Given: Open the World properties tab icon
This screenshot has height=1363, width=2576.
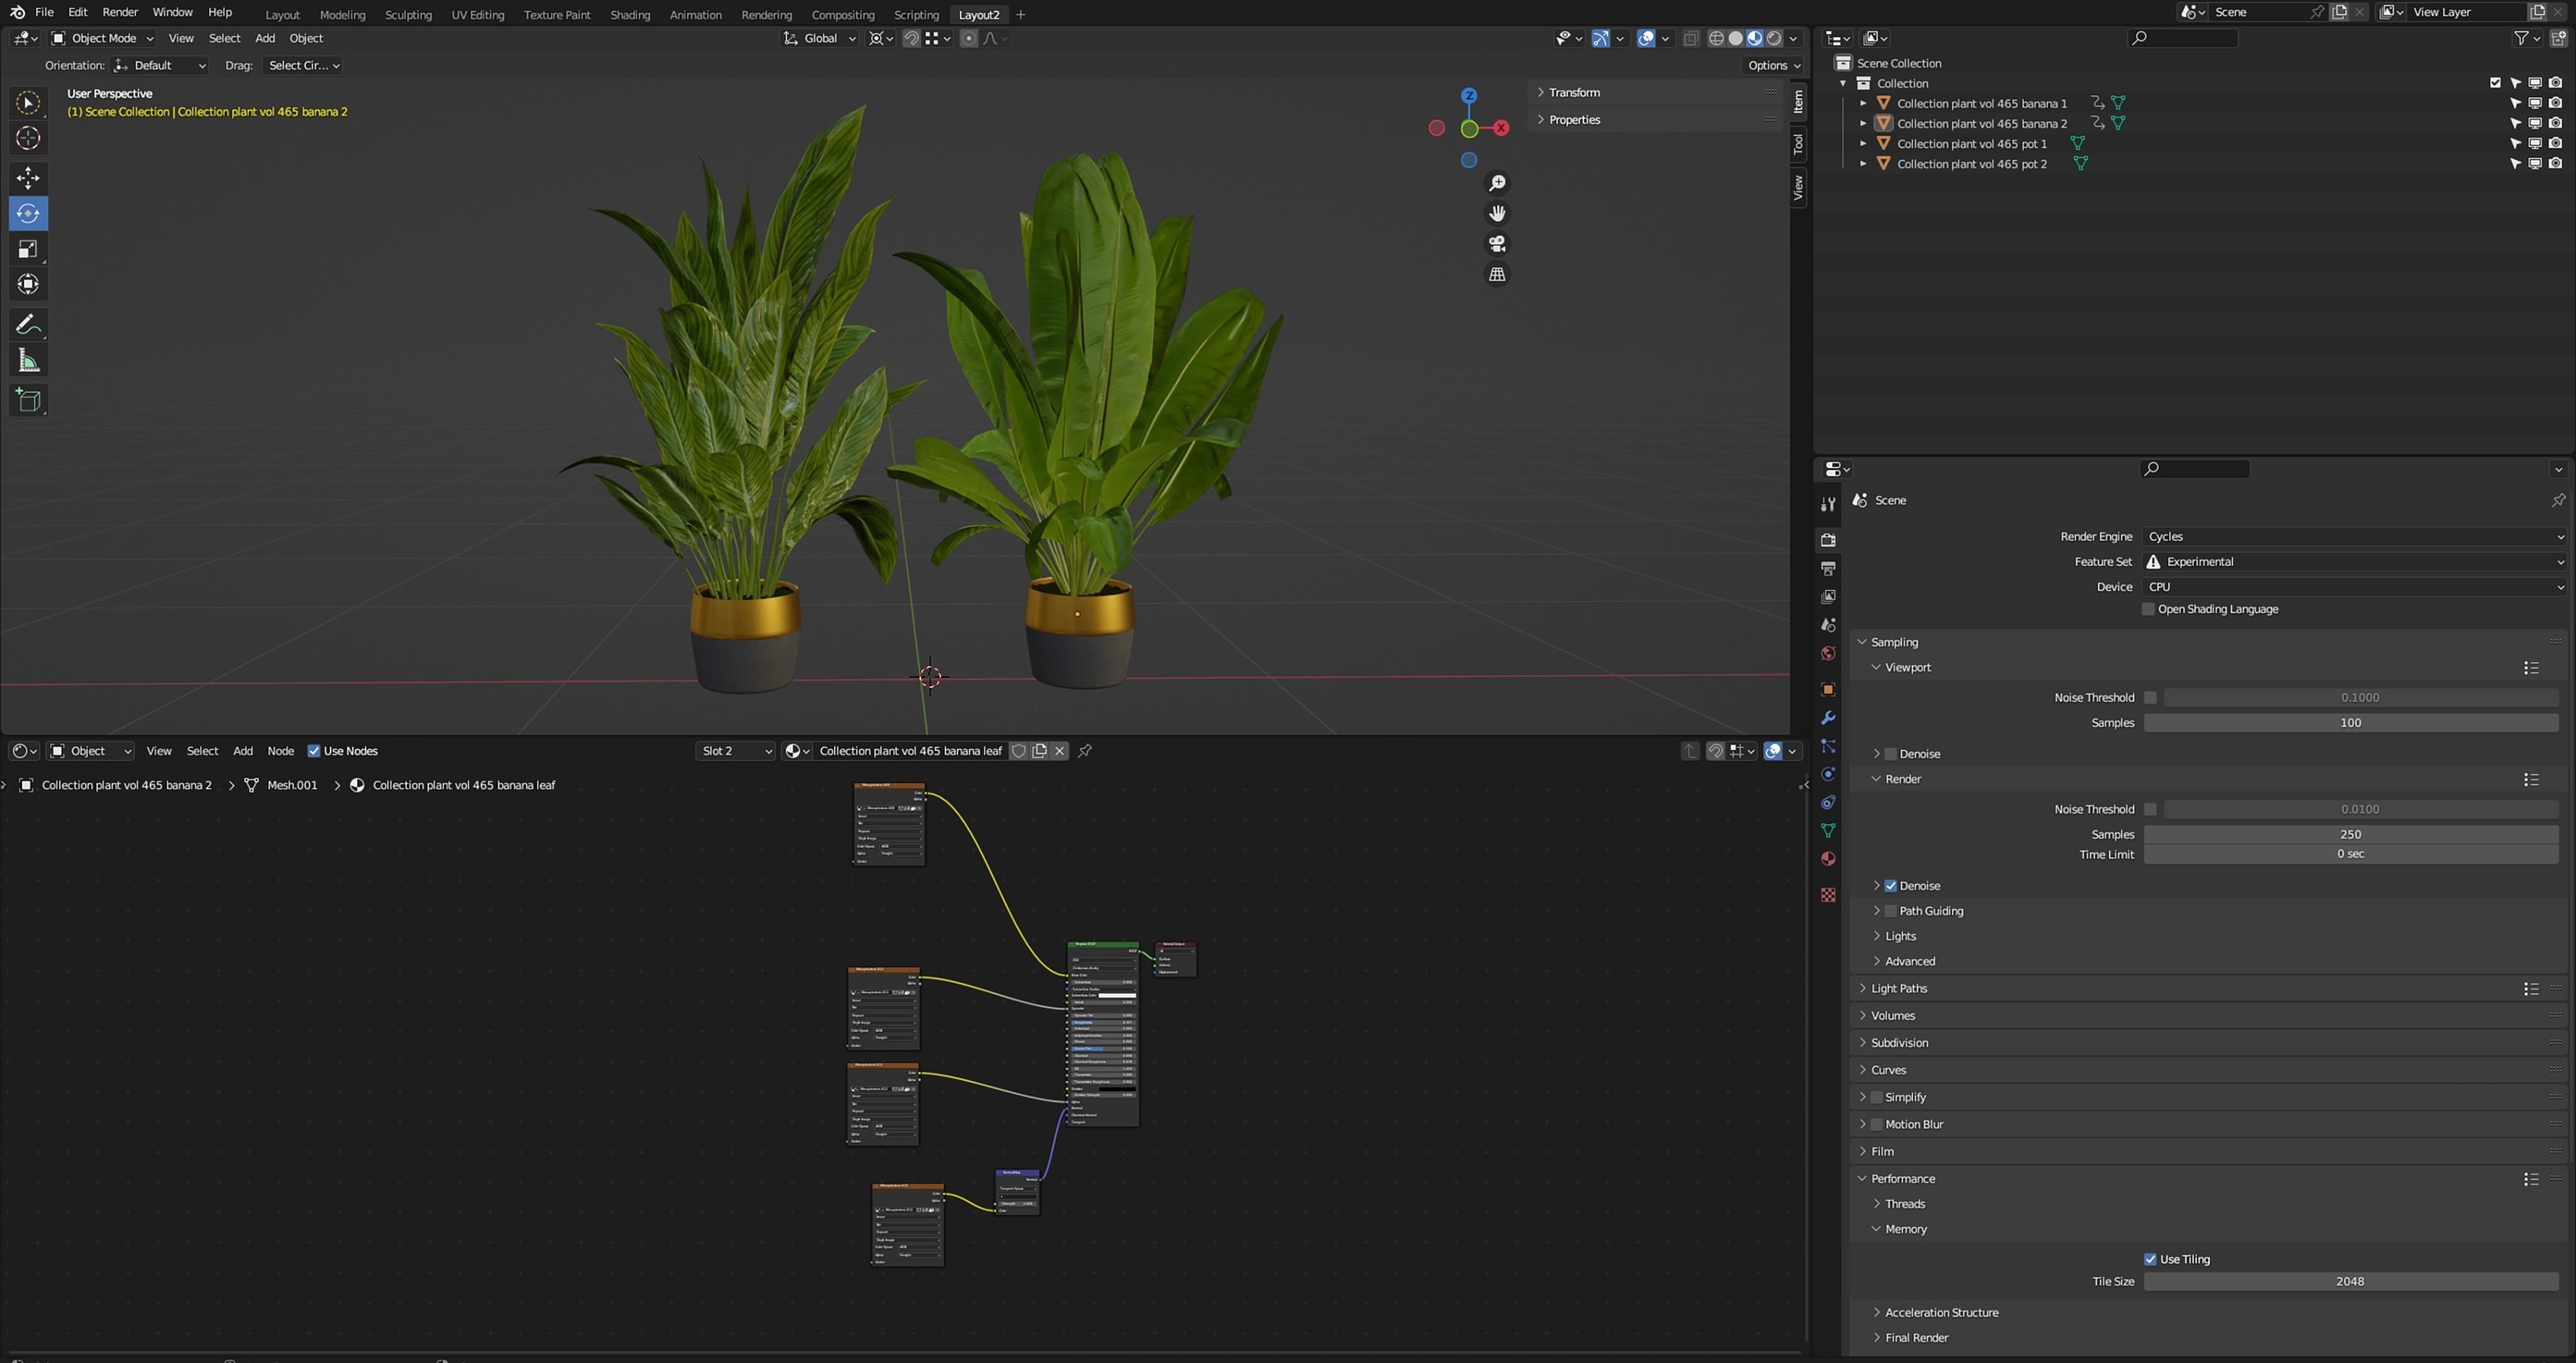Looking at the screenshot, I should tap(1828, 653).
